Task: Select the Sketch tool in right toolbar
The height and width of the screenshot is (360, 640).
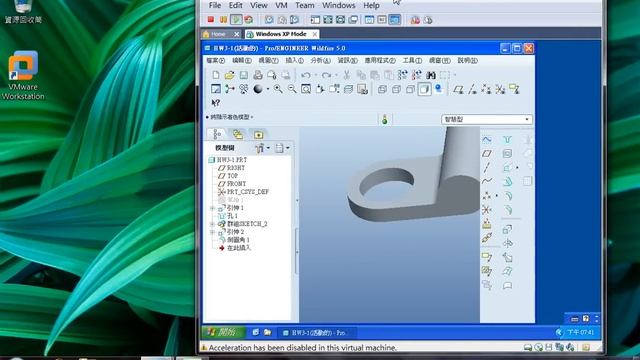Action: coord(487,140)
